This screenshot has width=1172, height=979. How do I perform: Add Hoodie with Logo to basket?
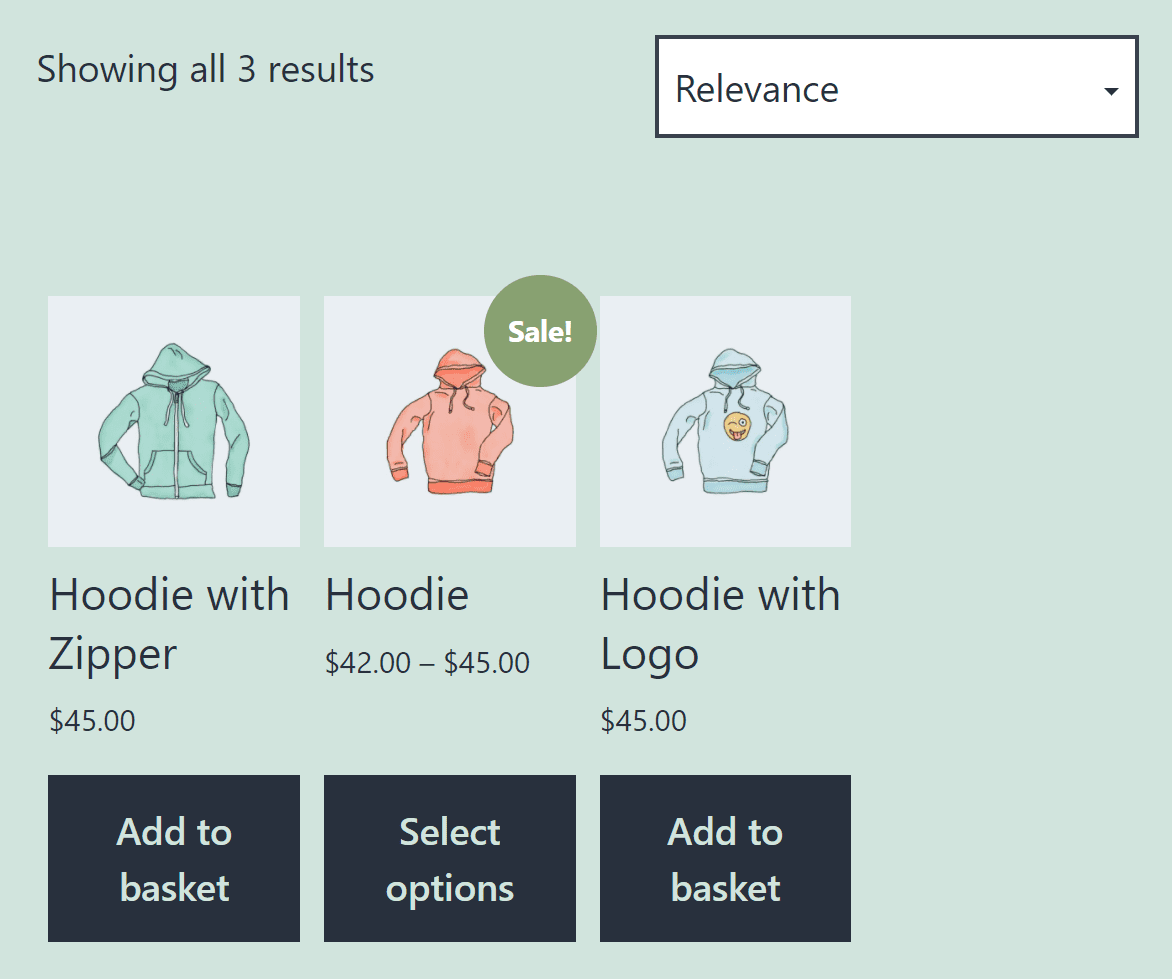click(725, 858)
